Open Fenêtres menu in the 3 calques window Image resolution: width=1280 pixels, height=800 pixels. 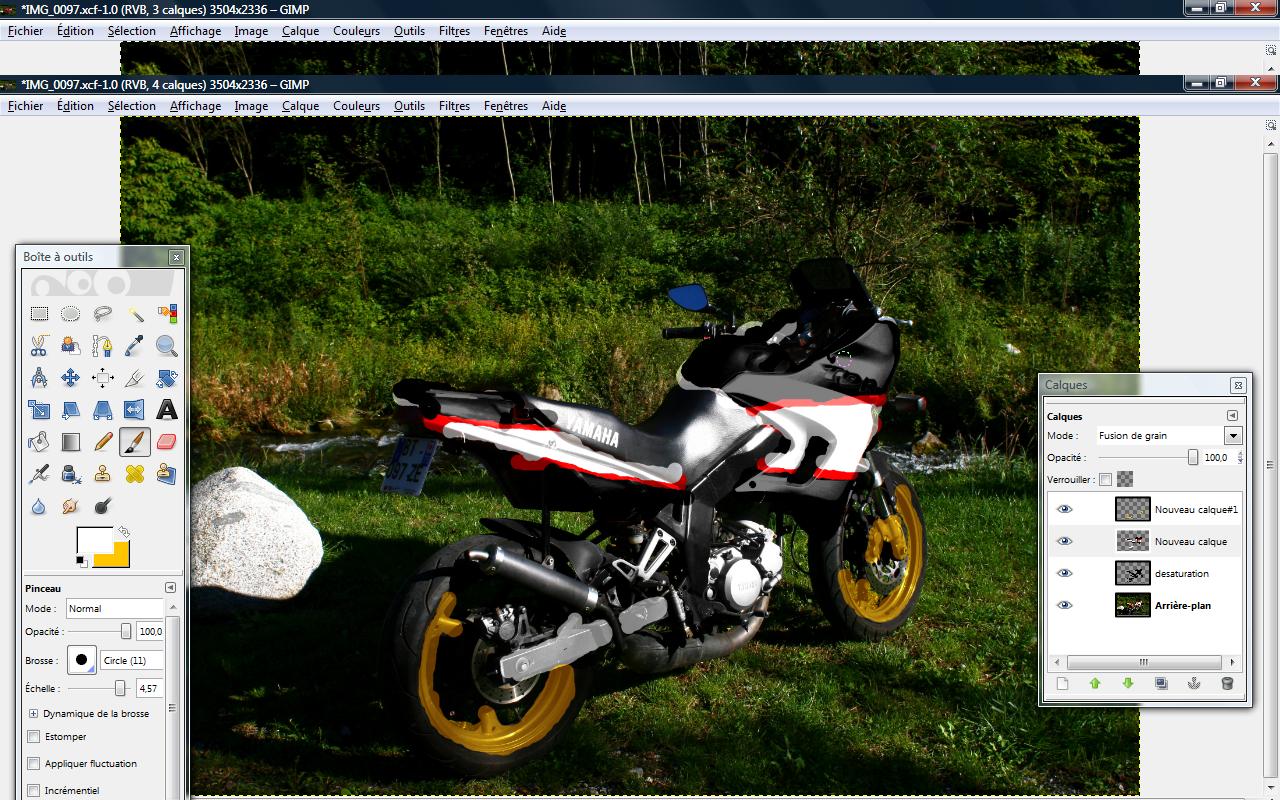pos(505,31)
